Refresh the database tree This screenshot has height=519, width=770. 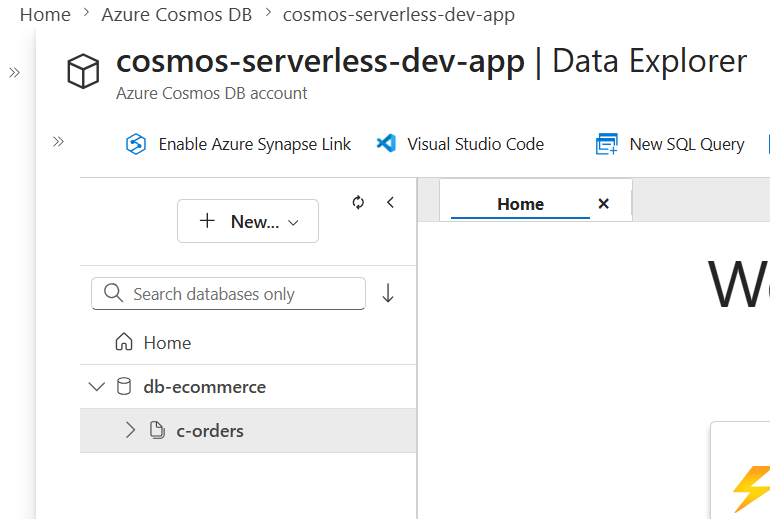click(358, 202)
